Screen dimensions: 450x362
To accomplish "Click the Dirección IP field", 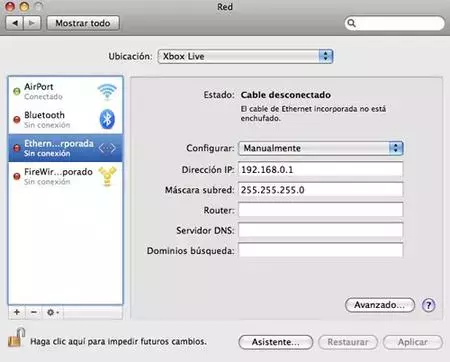I will [321, 170].
